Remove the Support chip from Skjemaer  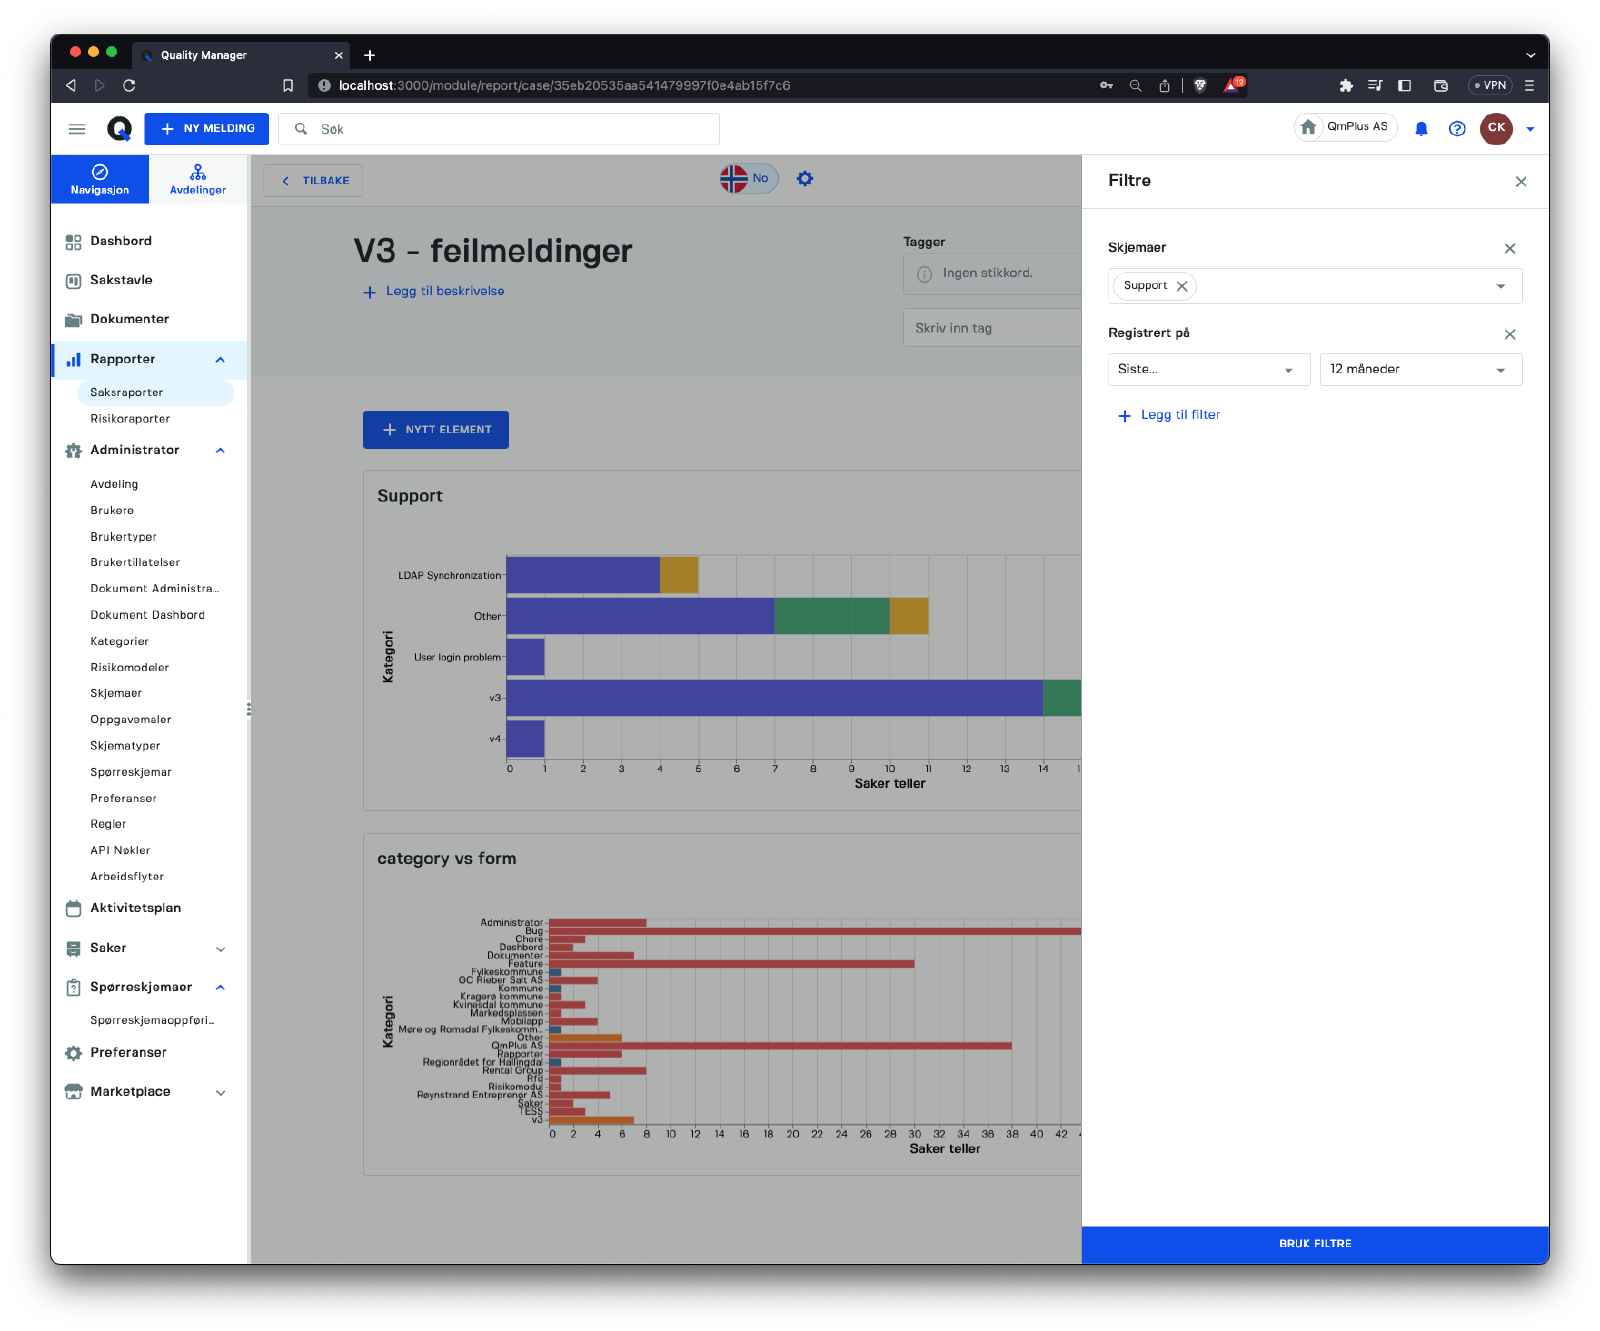[x=1182, y=286]
